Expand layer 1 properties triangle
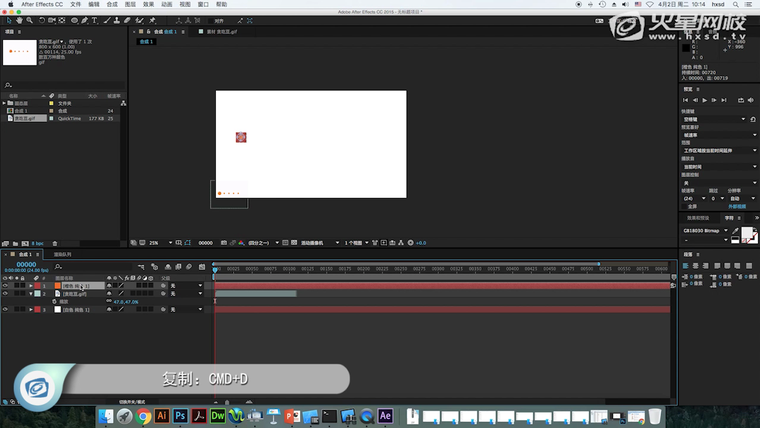This screenshot has height=428, width=760. [30, 286]
